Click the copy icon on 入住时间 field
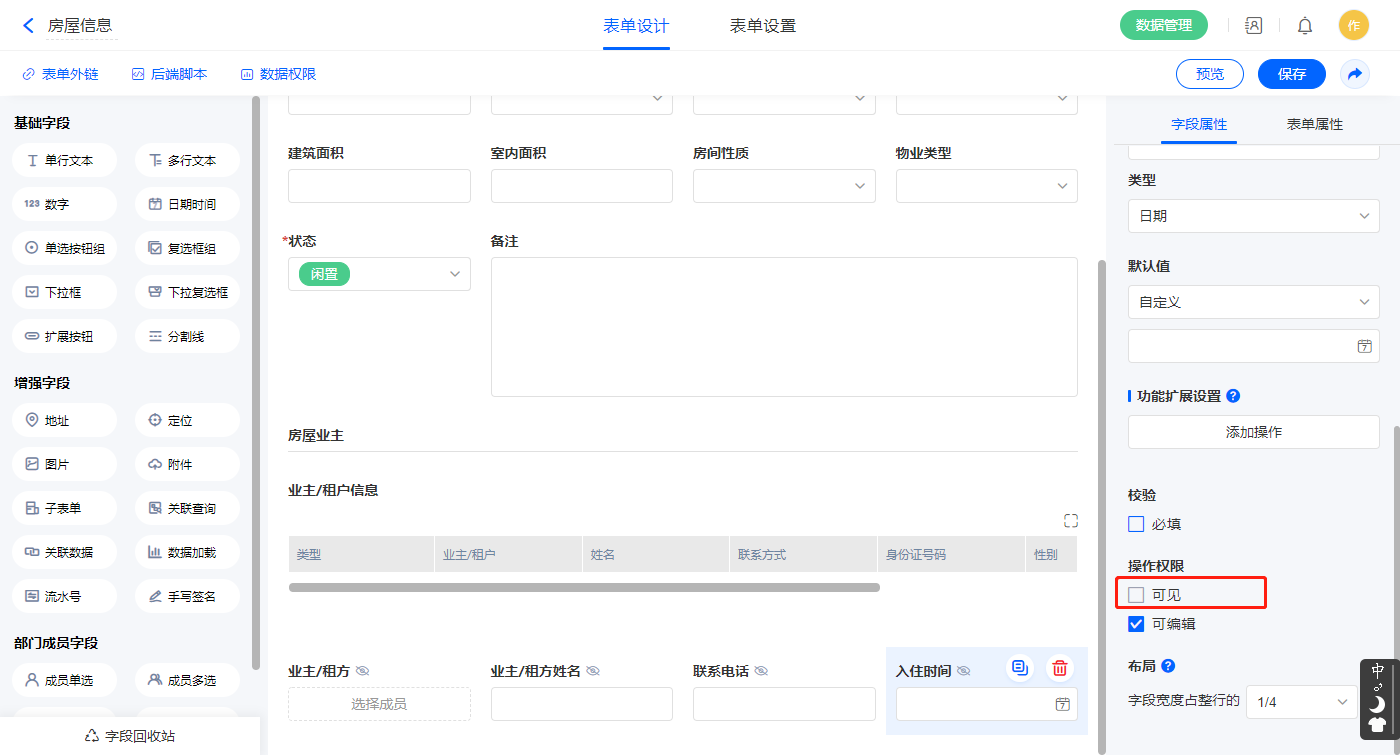 coord(1019,668)
